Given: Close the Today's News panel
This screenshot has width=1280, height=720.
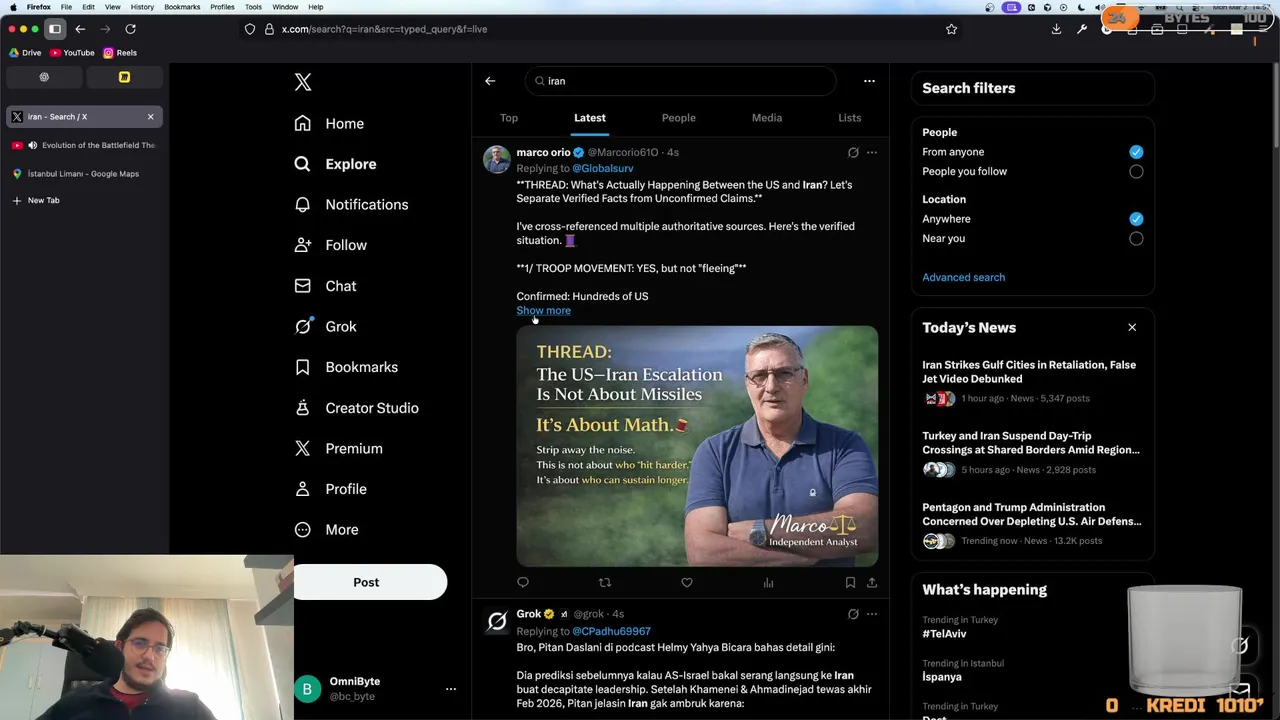Looking at the screenshot, I should [x=1132, y=328].
